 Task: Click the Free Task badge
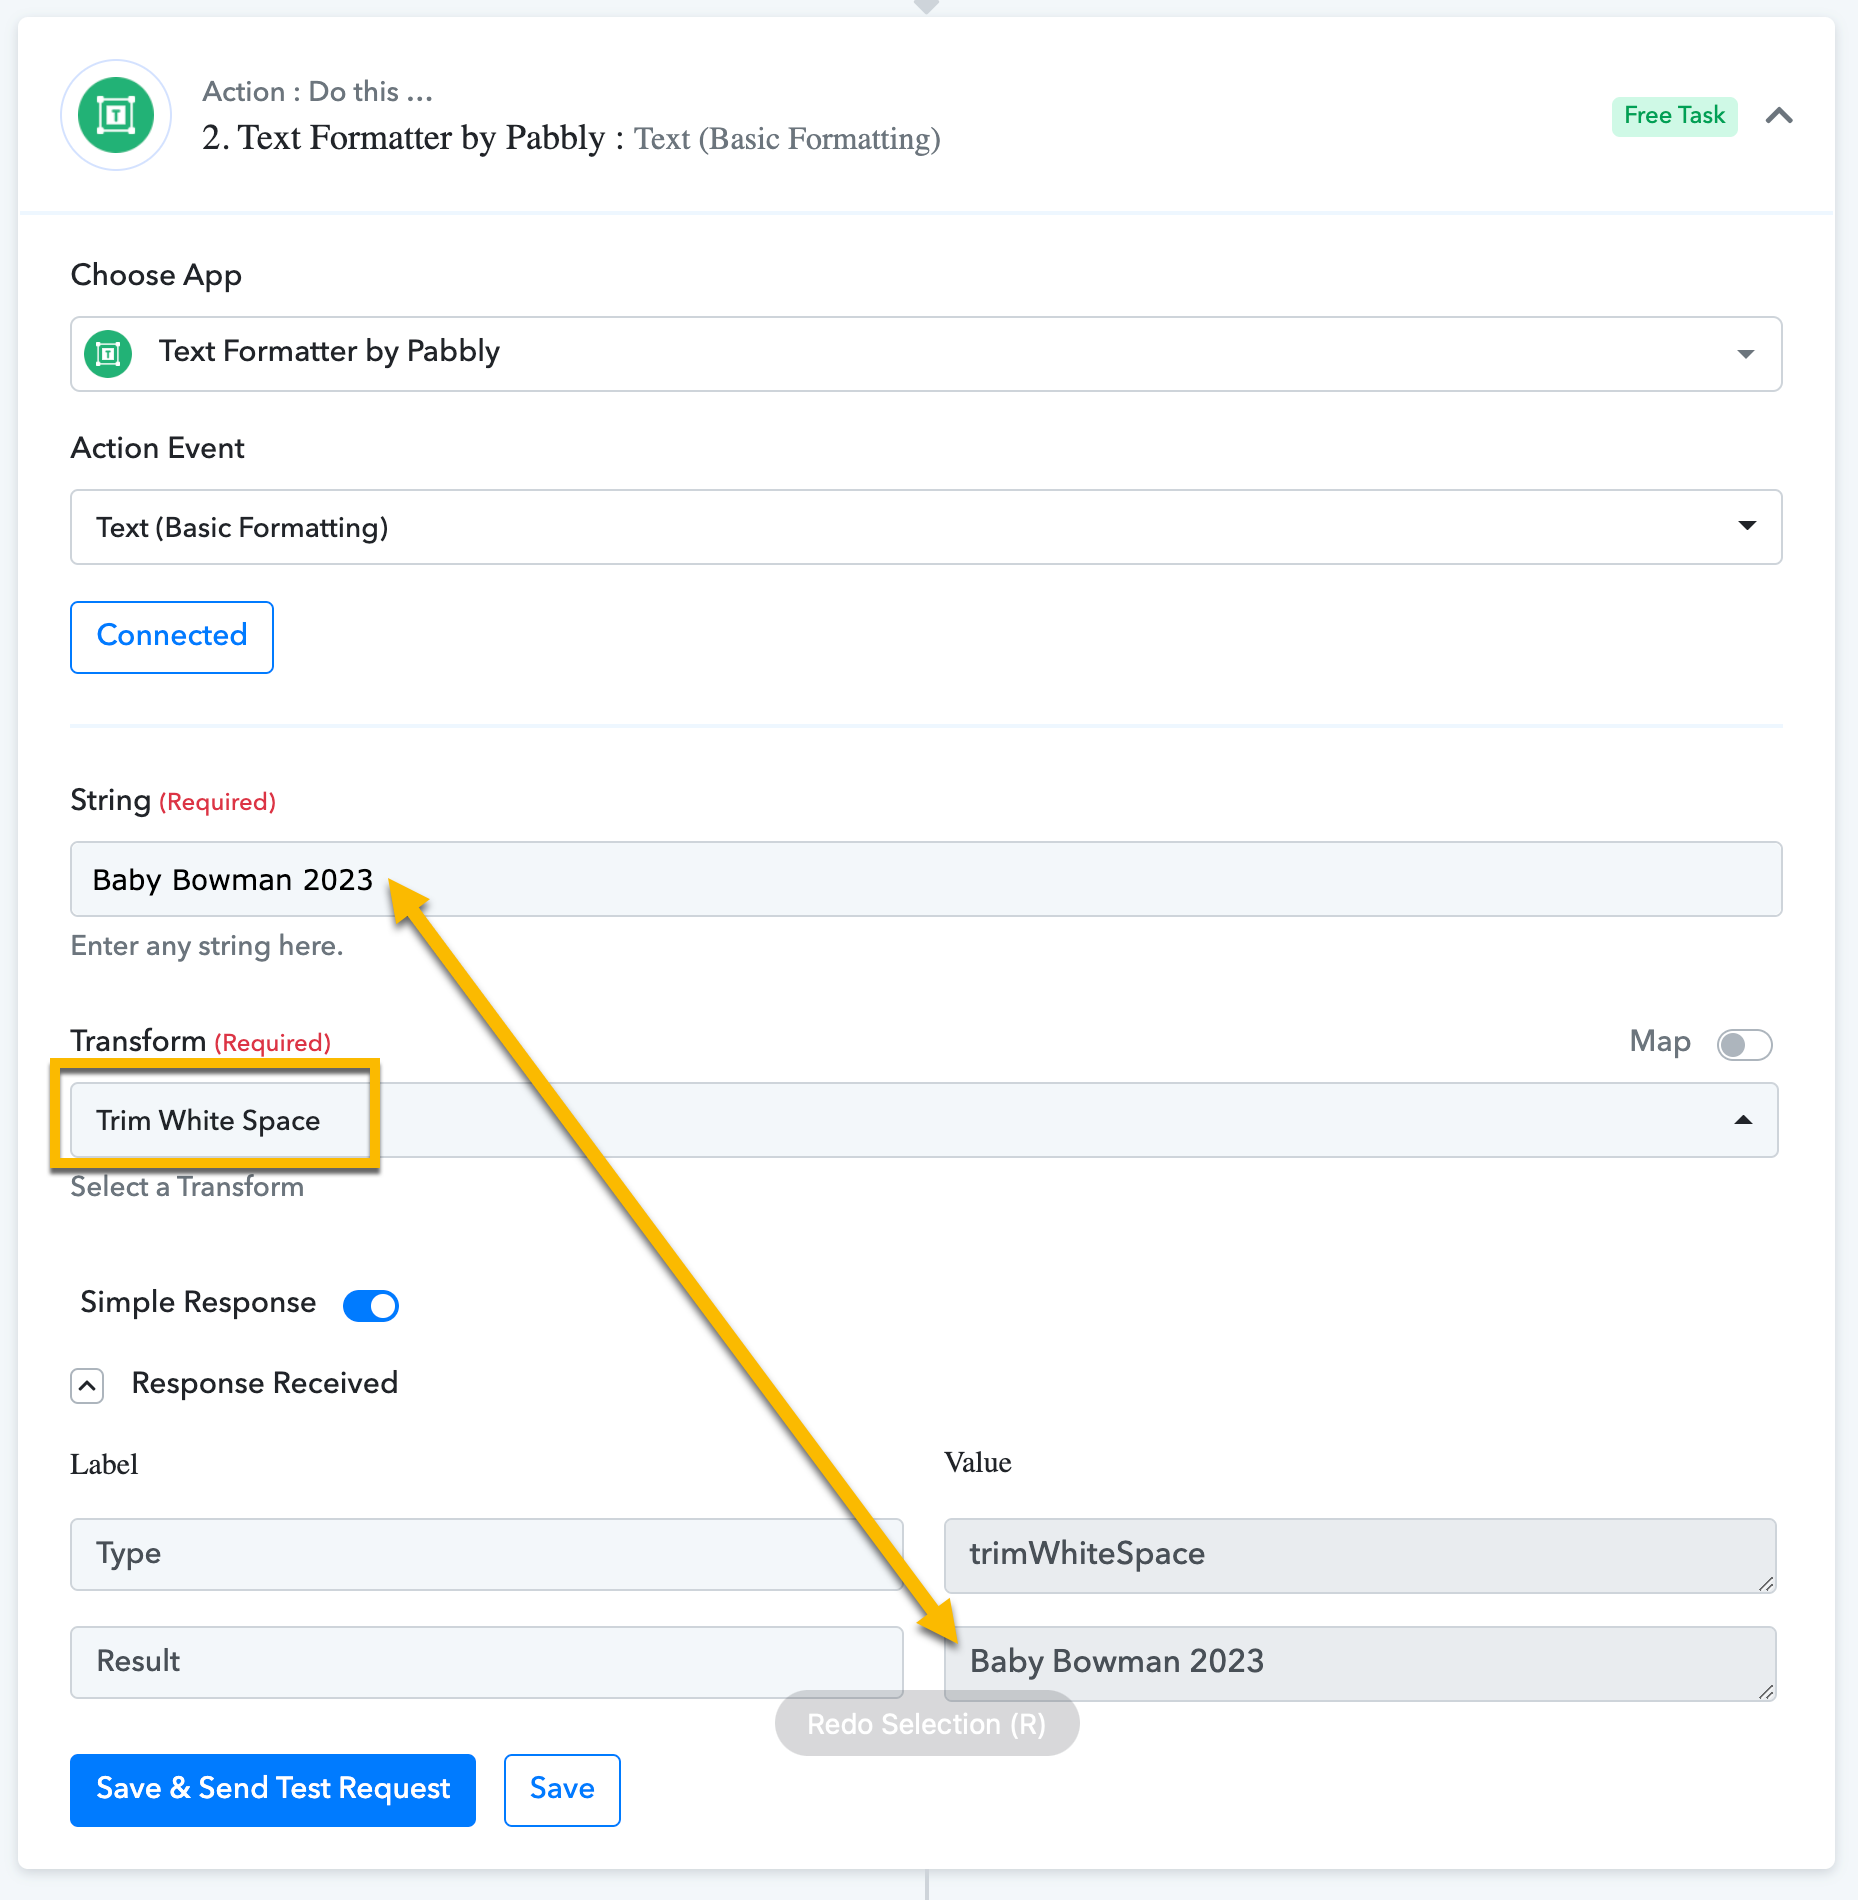pos(1674,116)
